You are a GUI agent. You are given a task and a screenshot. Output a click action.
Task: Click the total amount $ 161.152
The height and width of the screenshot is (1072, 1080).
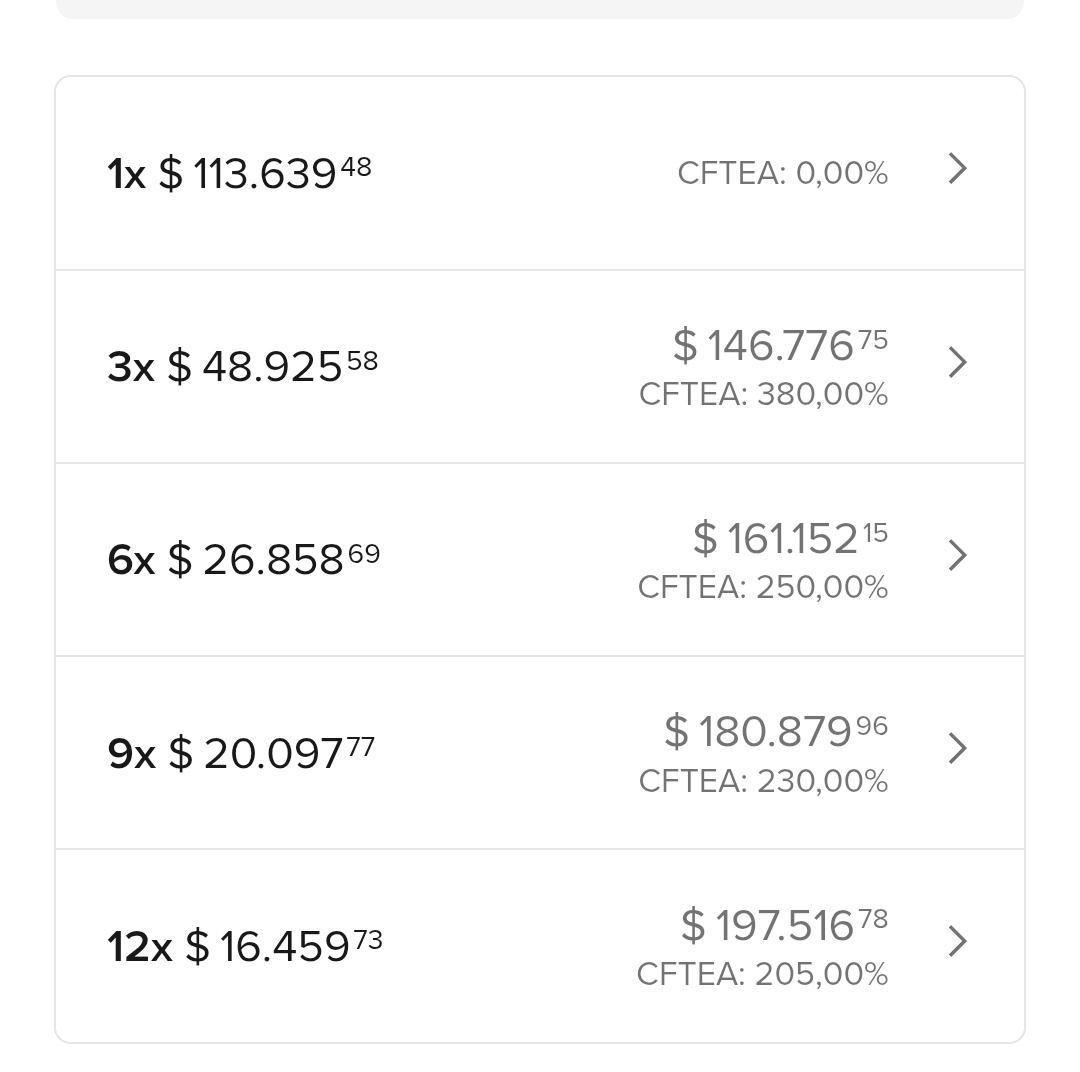790,537
